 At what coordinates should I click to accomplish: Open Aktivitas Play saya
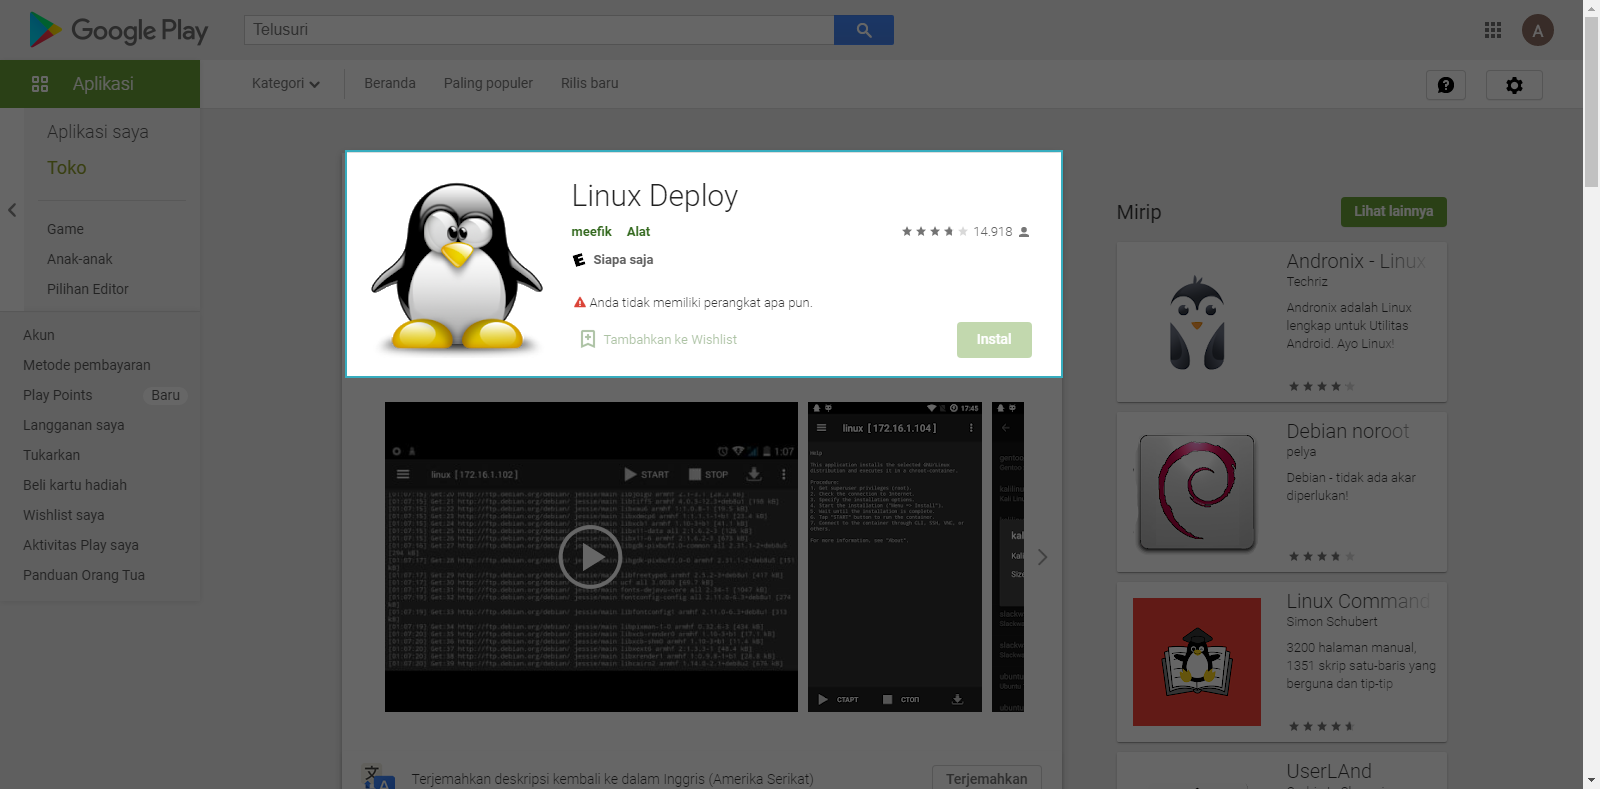click(81, 545)
